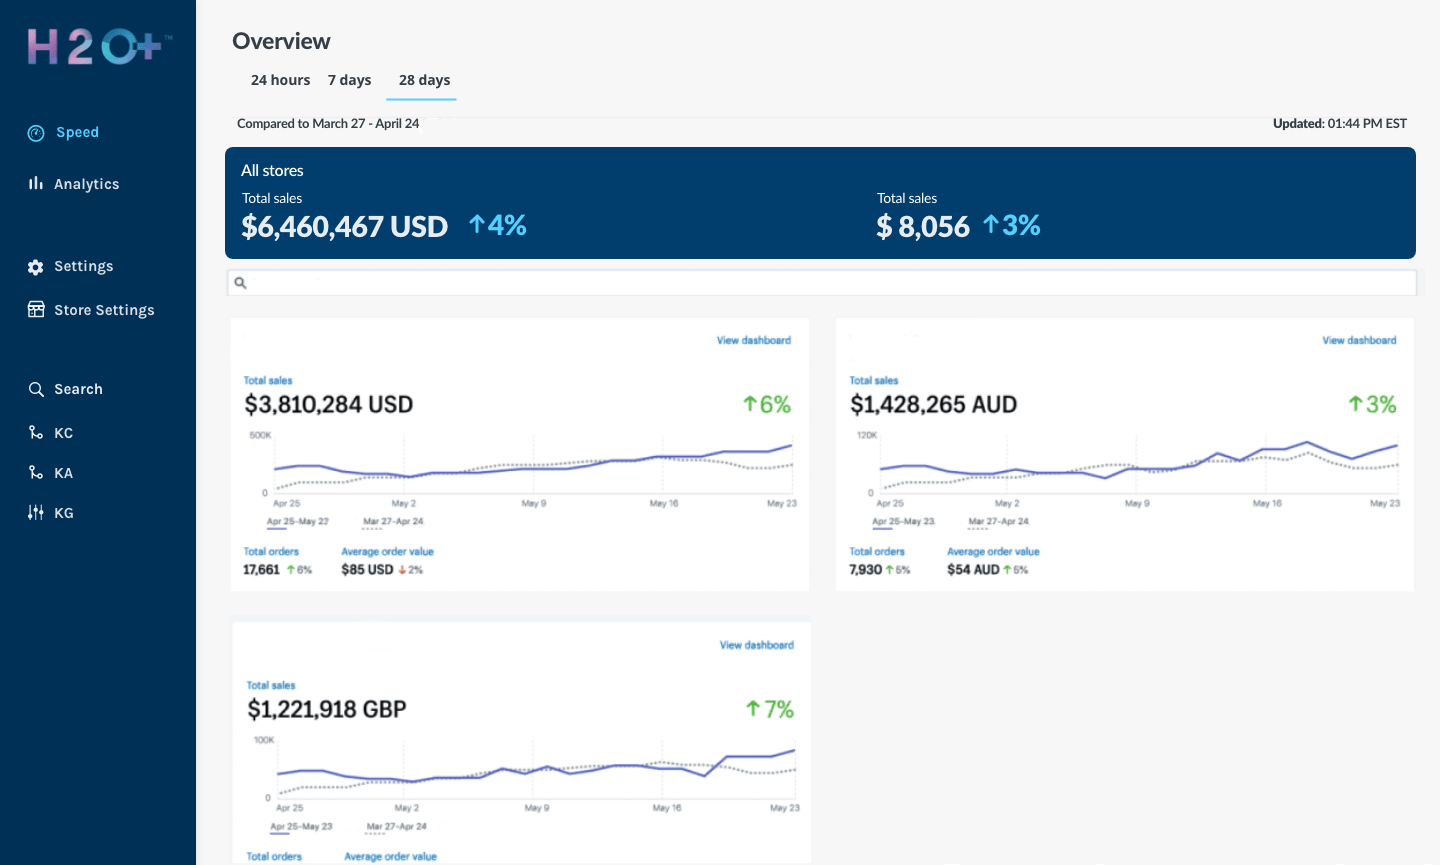
Task: Click the magnifier inside the store search bar
Action: (x=241, y=282)
